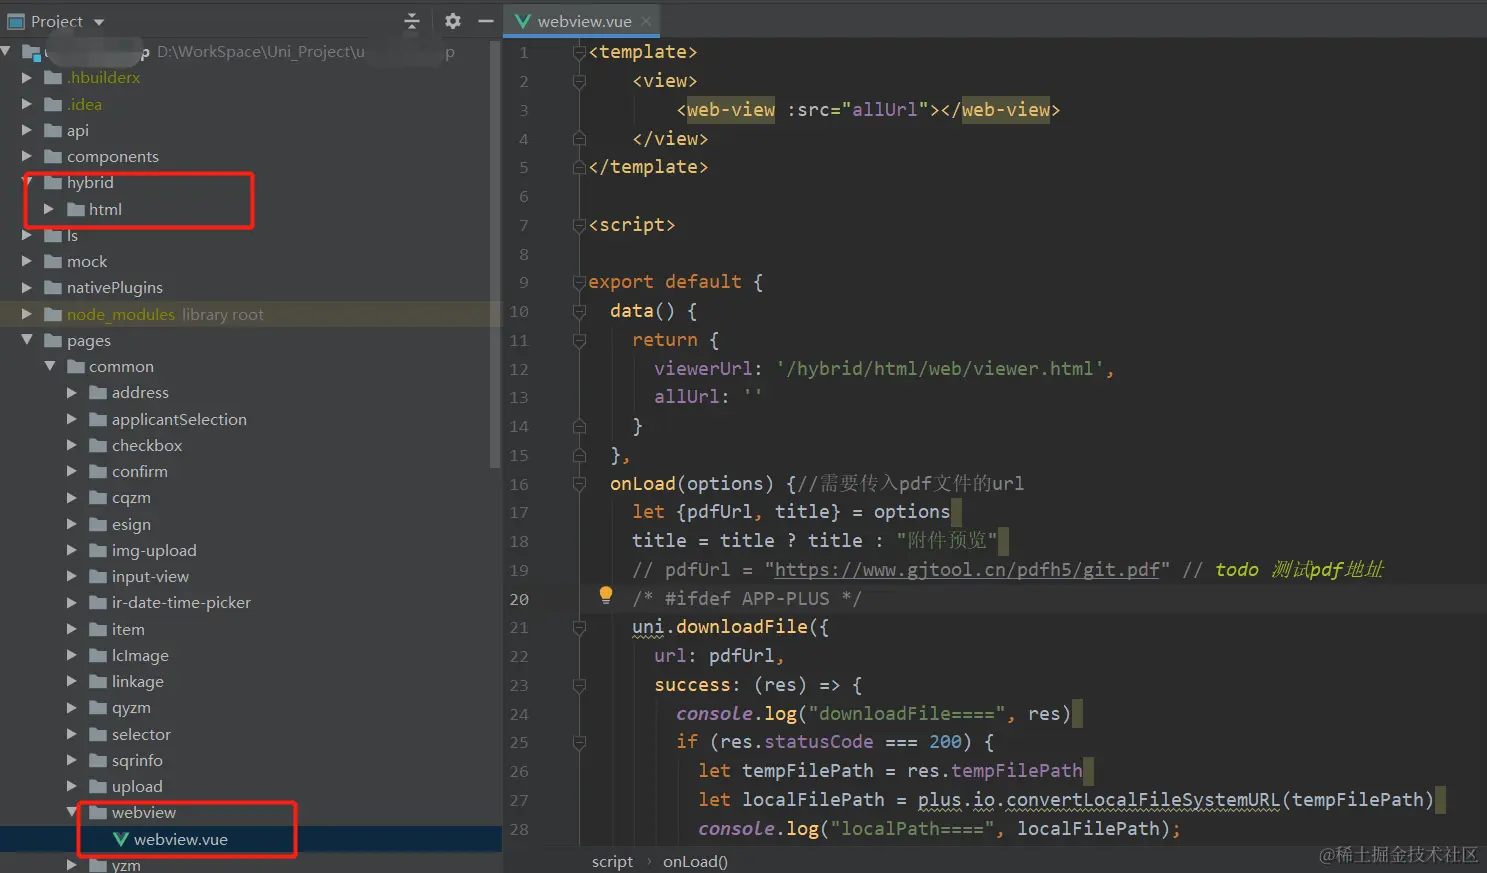Open the Project view dropdown
1487x873 pixels.
[98, 22]
